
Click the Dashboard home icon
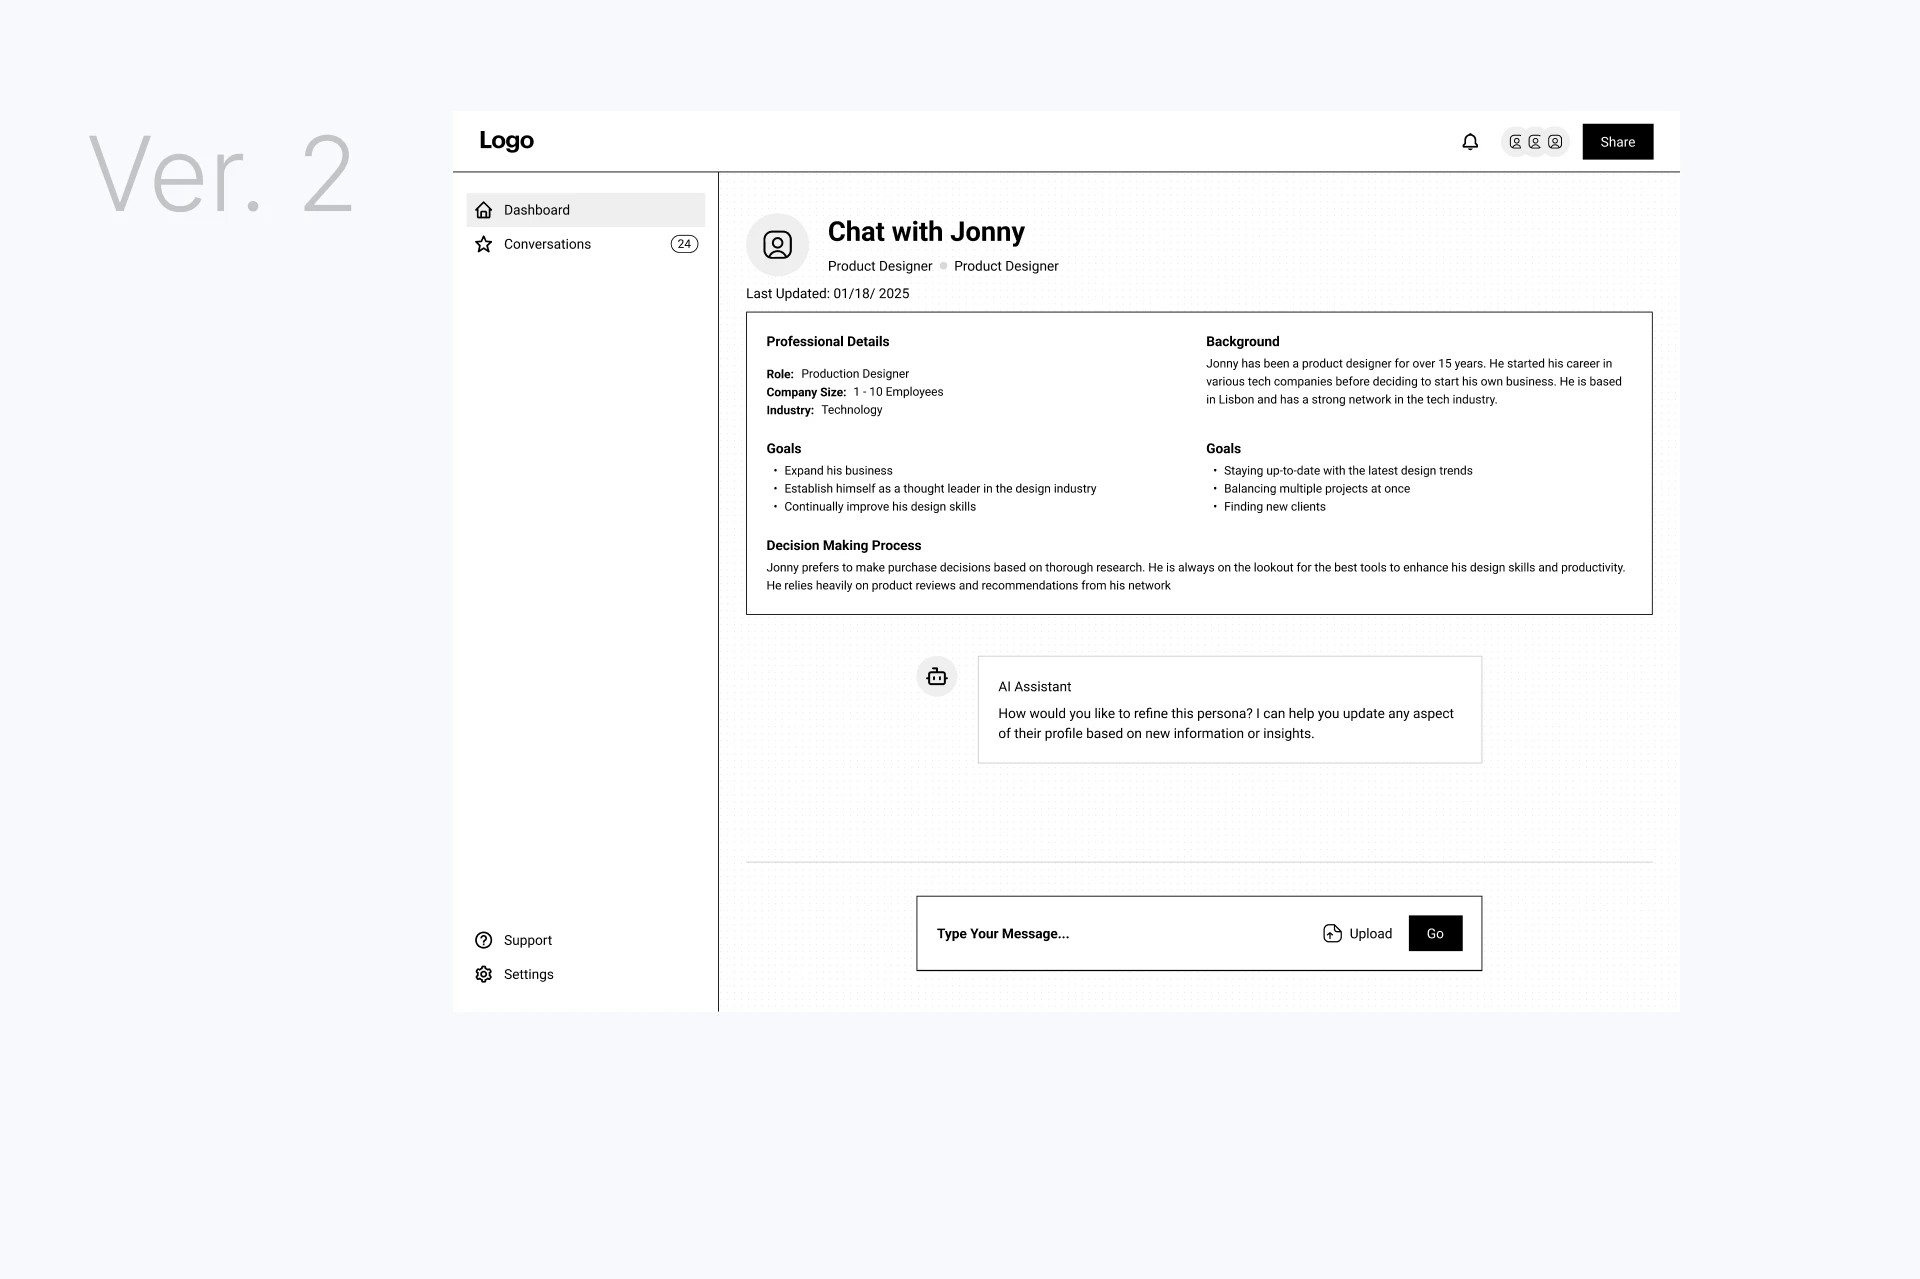click(x=484, y=210)
